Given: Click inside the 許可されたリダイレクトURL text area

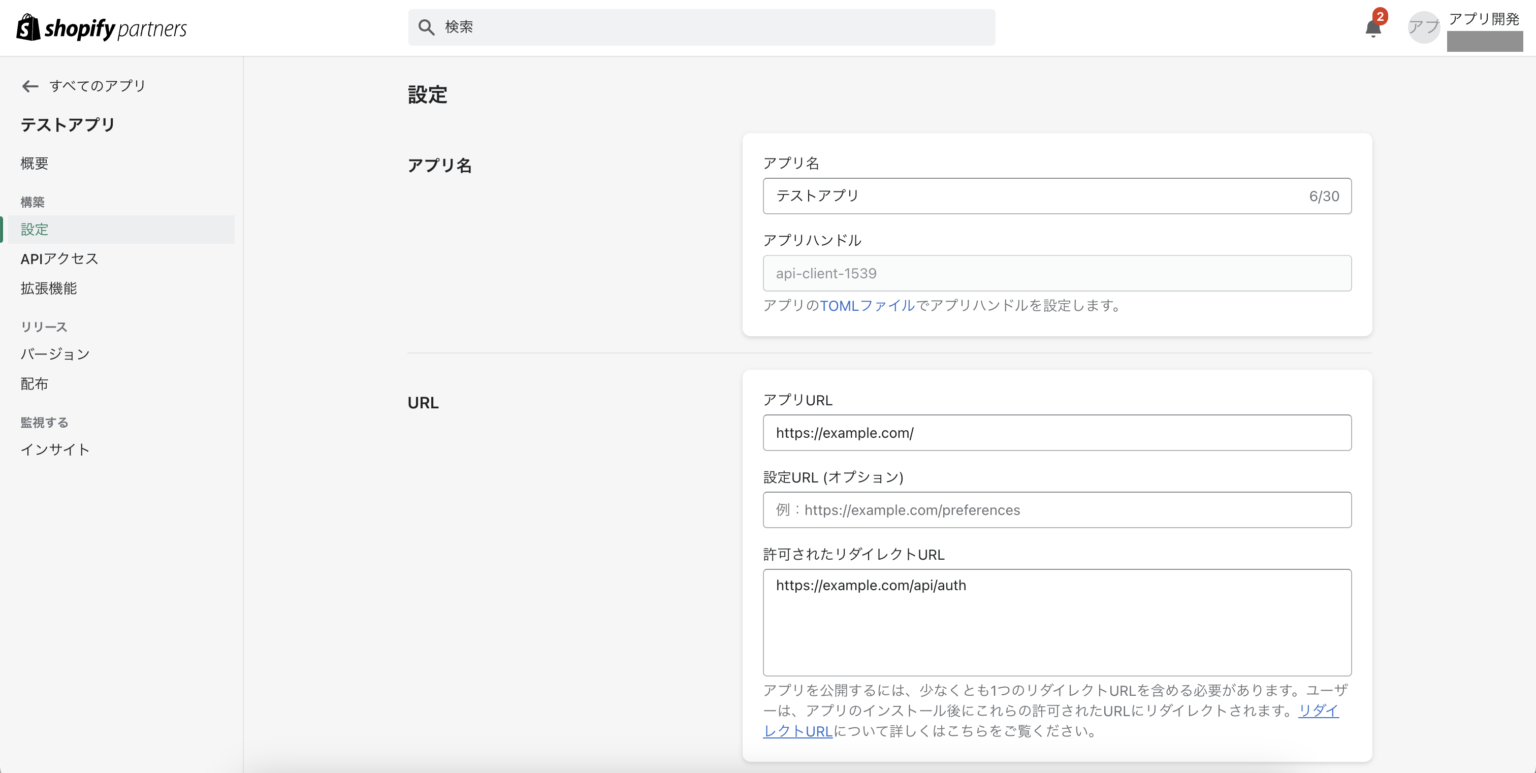Looking at the screenshot, I should coord(1057,620).
